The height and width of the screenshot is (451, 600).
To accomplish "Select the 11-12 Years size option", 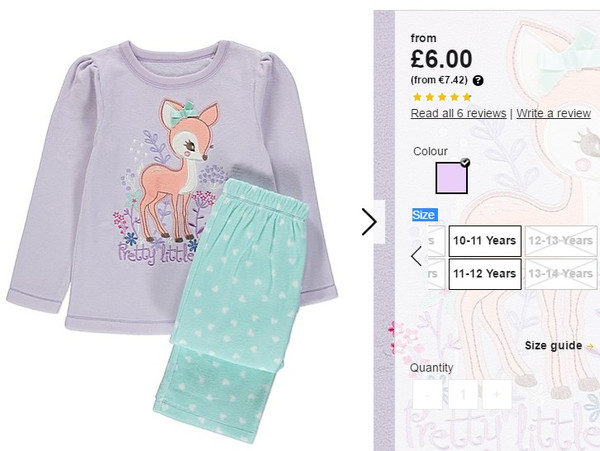I will click(485, 274).
